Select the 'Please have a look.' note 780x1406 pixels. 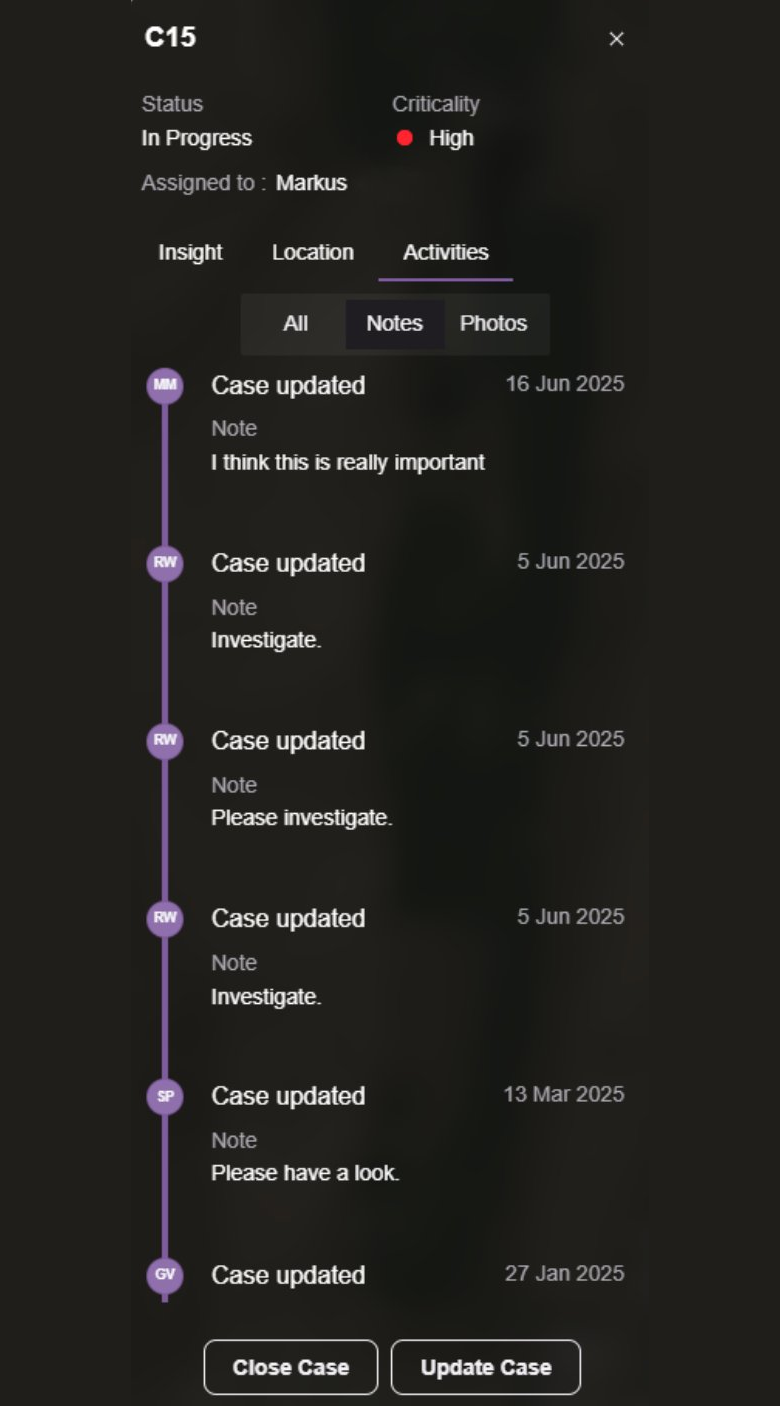coord(305,1172)
